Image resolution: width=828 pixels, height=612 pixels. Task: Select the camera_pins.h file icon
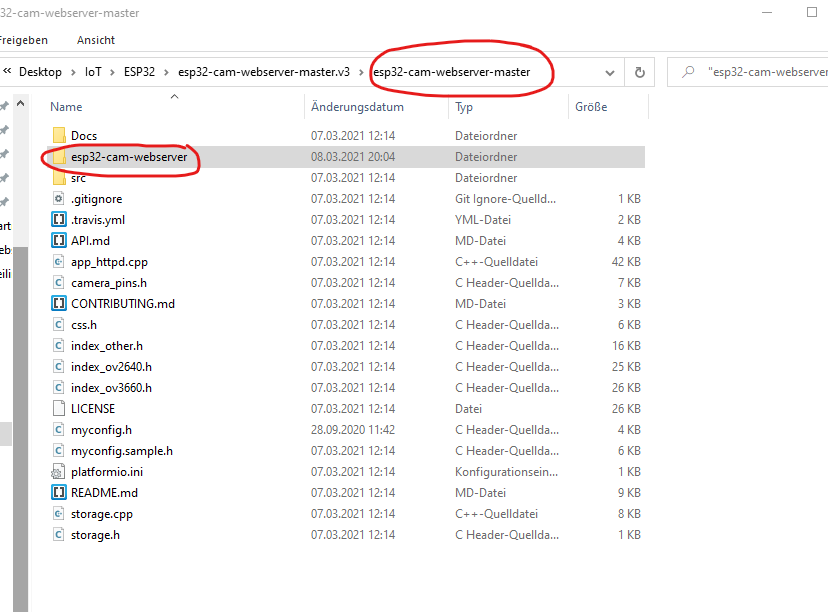59,283
